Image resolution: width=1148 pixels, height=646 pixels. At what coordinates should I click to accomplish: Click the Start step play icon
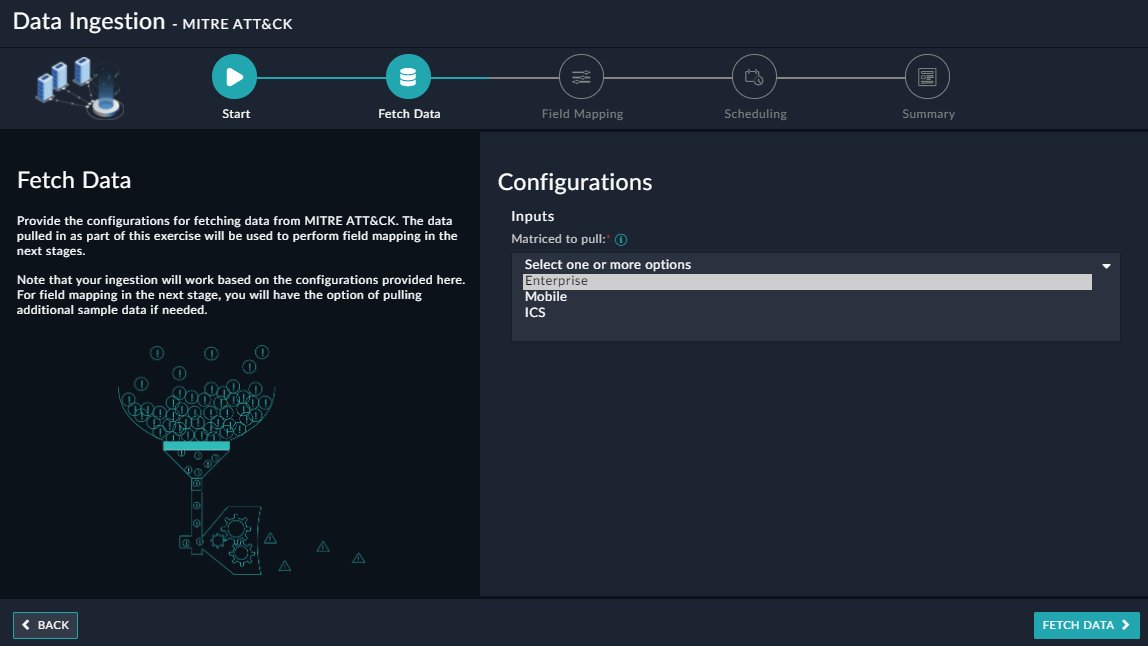235,77
